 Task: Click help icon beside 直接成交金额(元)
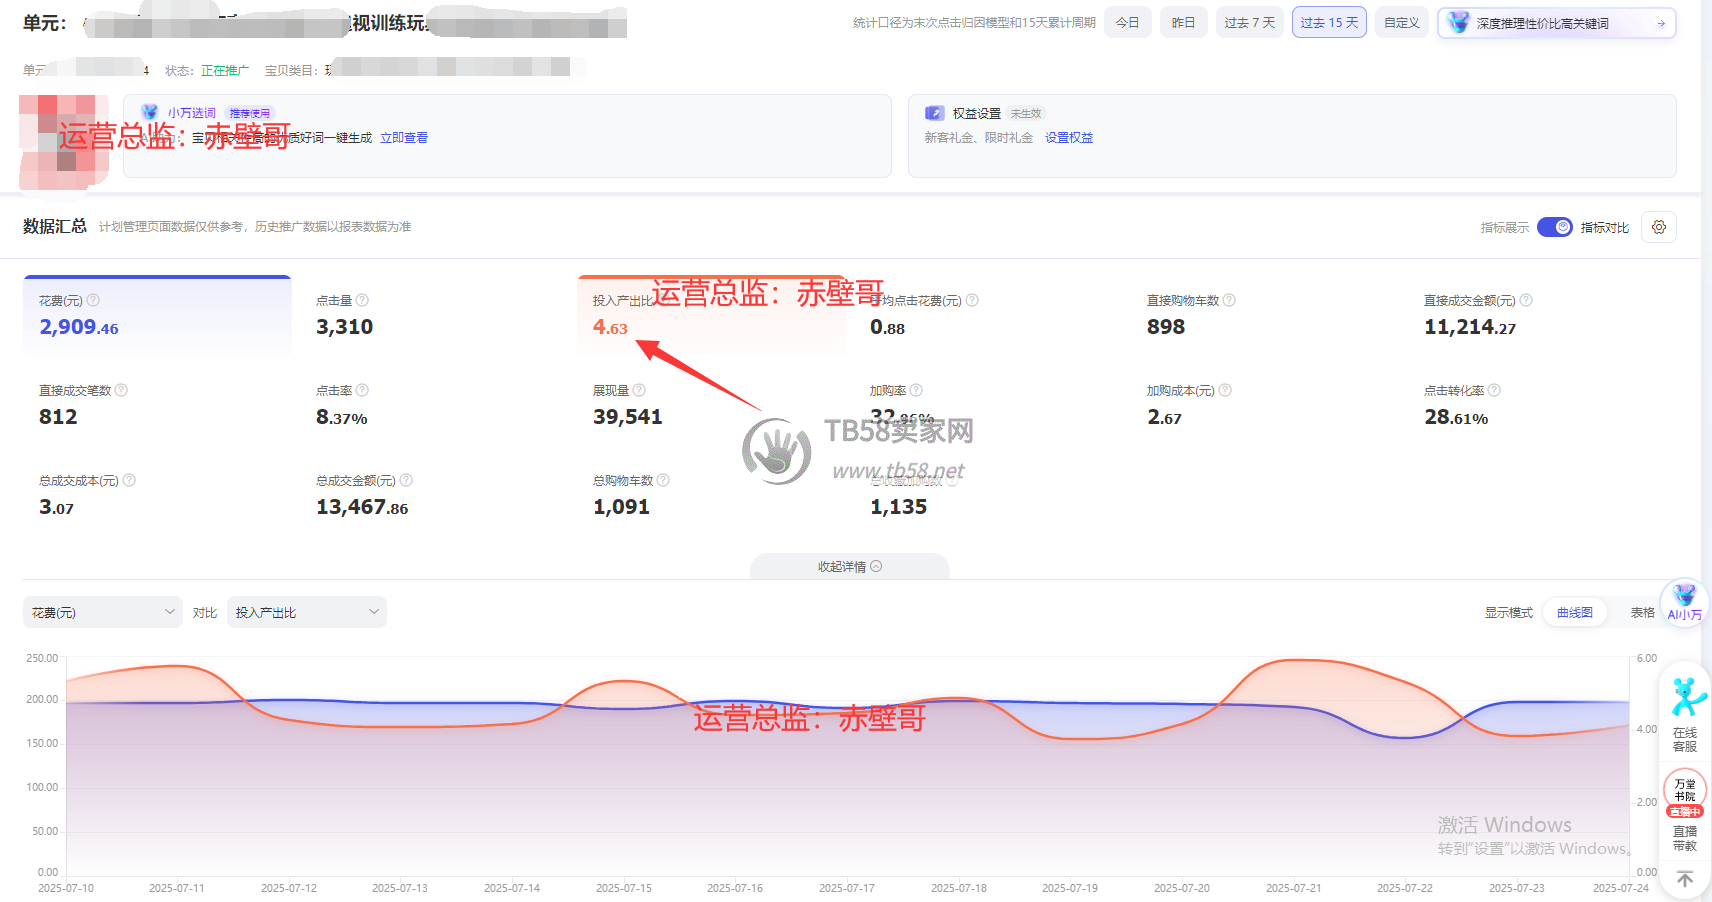(x=1526, y=300)
